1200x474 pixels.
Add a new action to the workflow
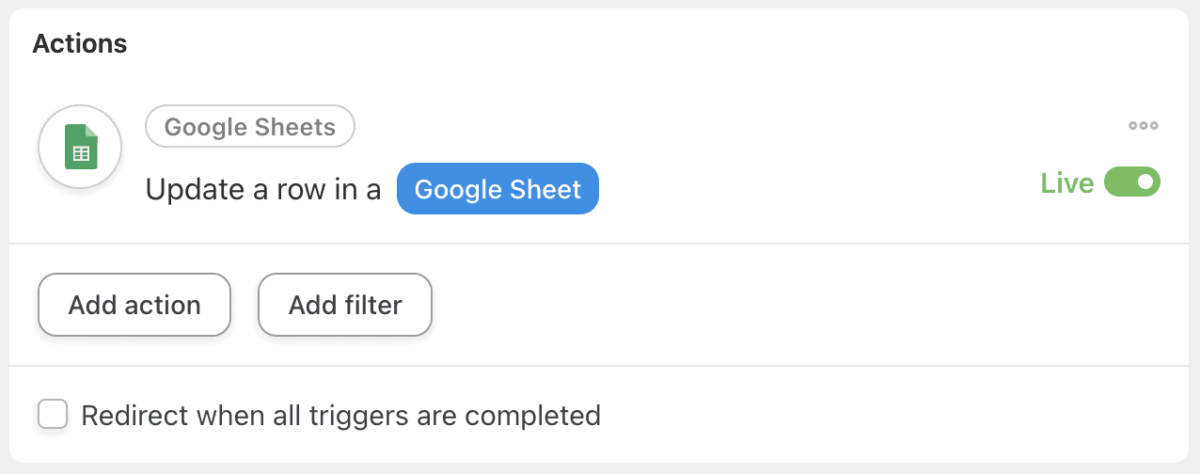[135, 305]
